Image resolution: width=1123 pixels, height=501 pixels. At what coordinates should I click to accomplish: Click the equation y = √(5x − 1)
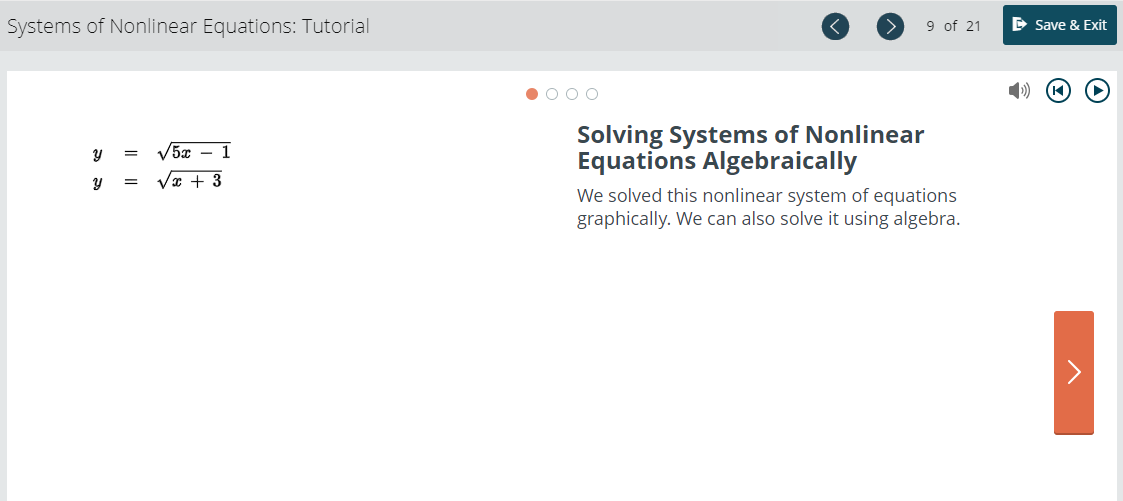(162, 152)
